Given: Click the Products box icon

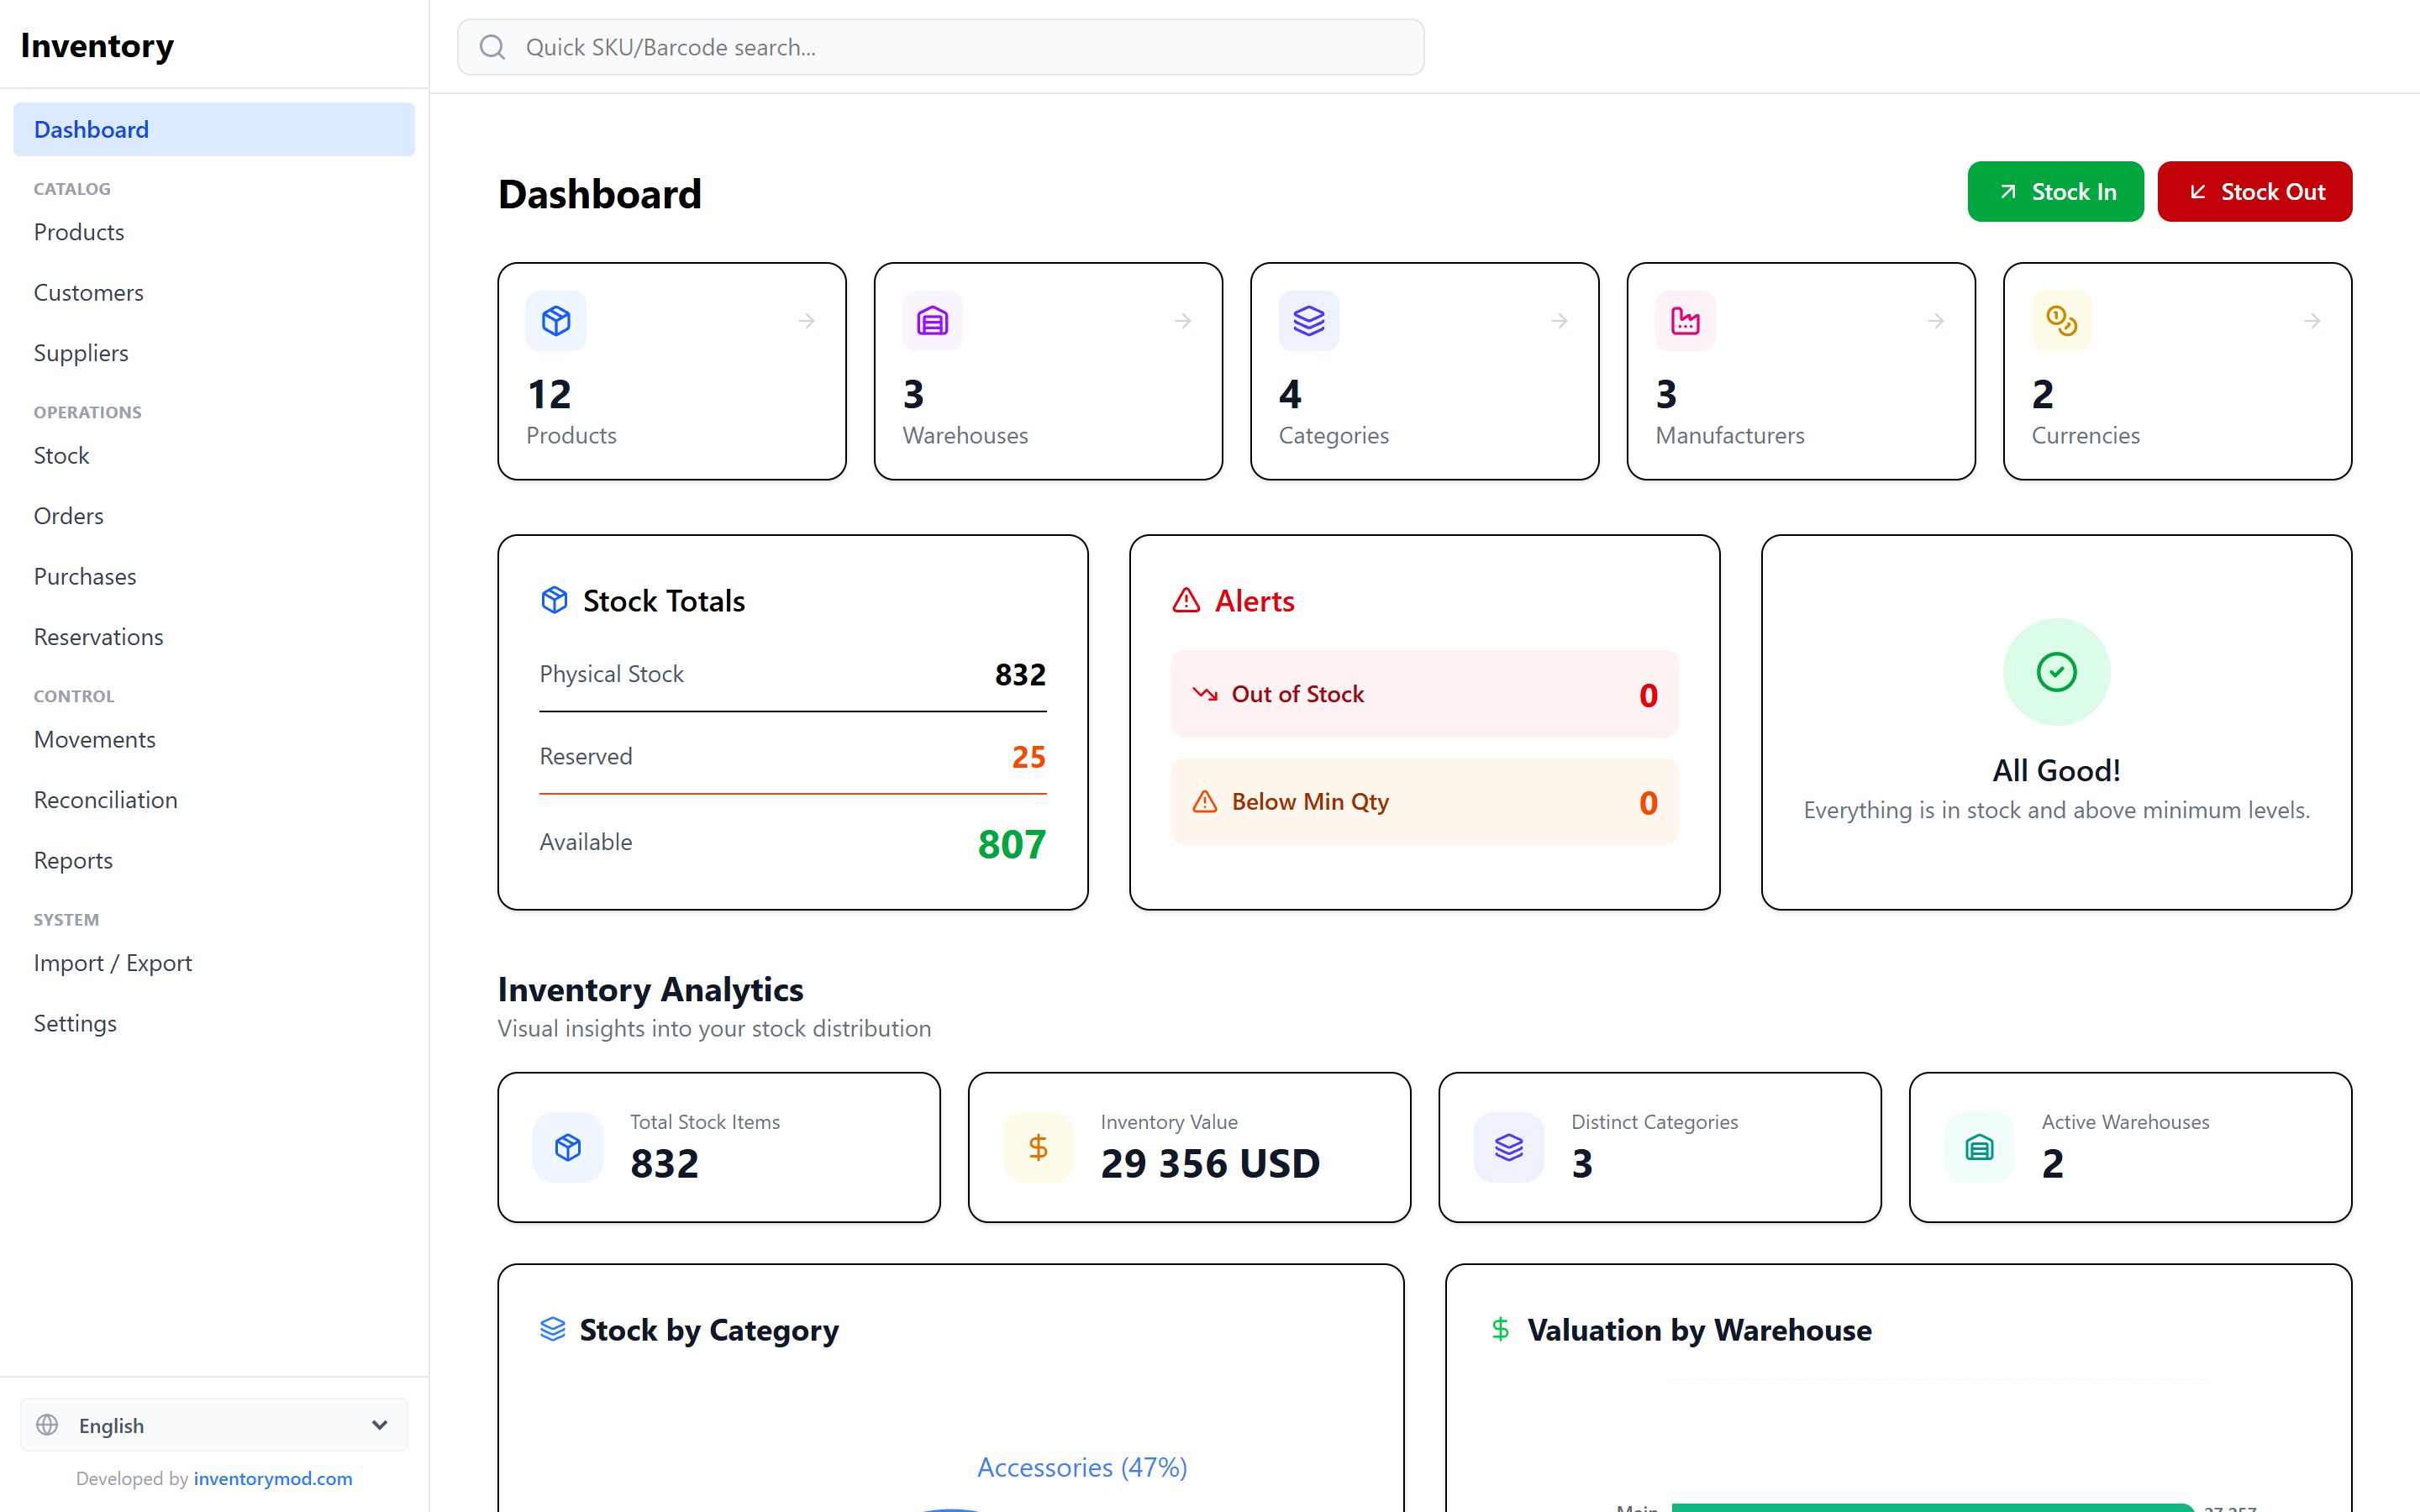Looking at the screenshot, I should pos(556,321).
